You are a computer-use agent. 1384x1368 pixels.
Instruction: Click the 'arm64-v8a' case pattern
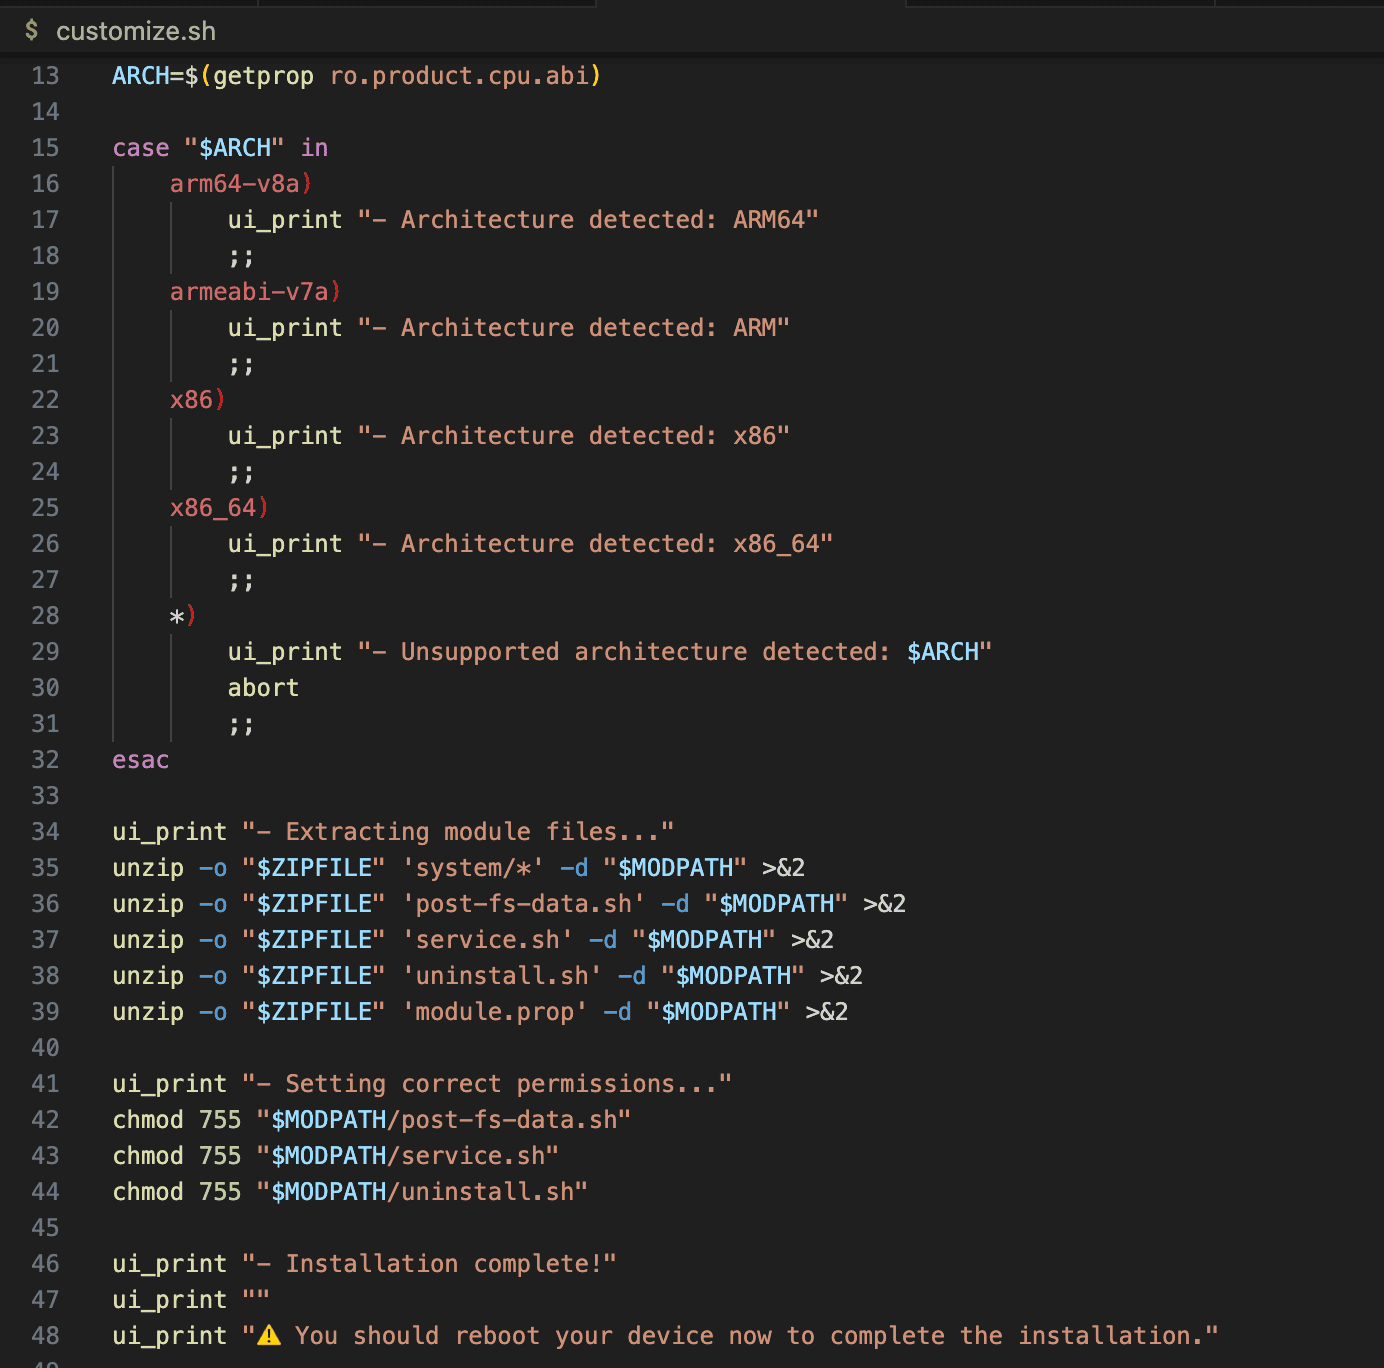(x=235, y=184)
